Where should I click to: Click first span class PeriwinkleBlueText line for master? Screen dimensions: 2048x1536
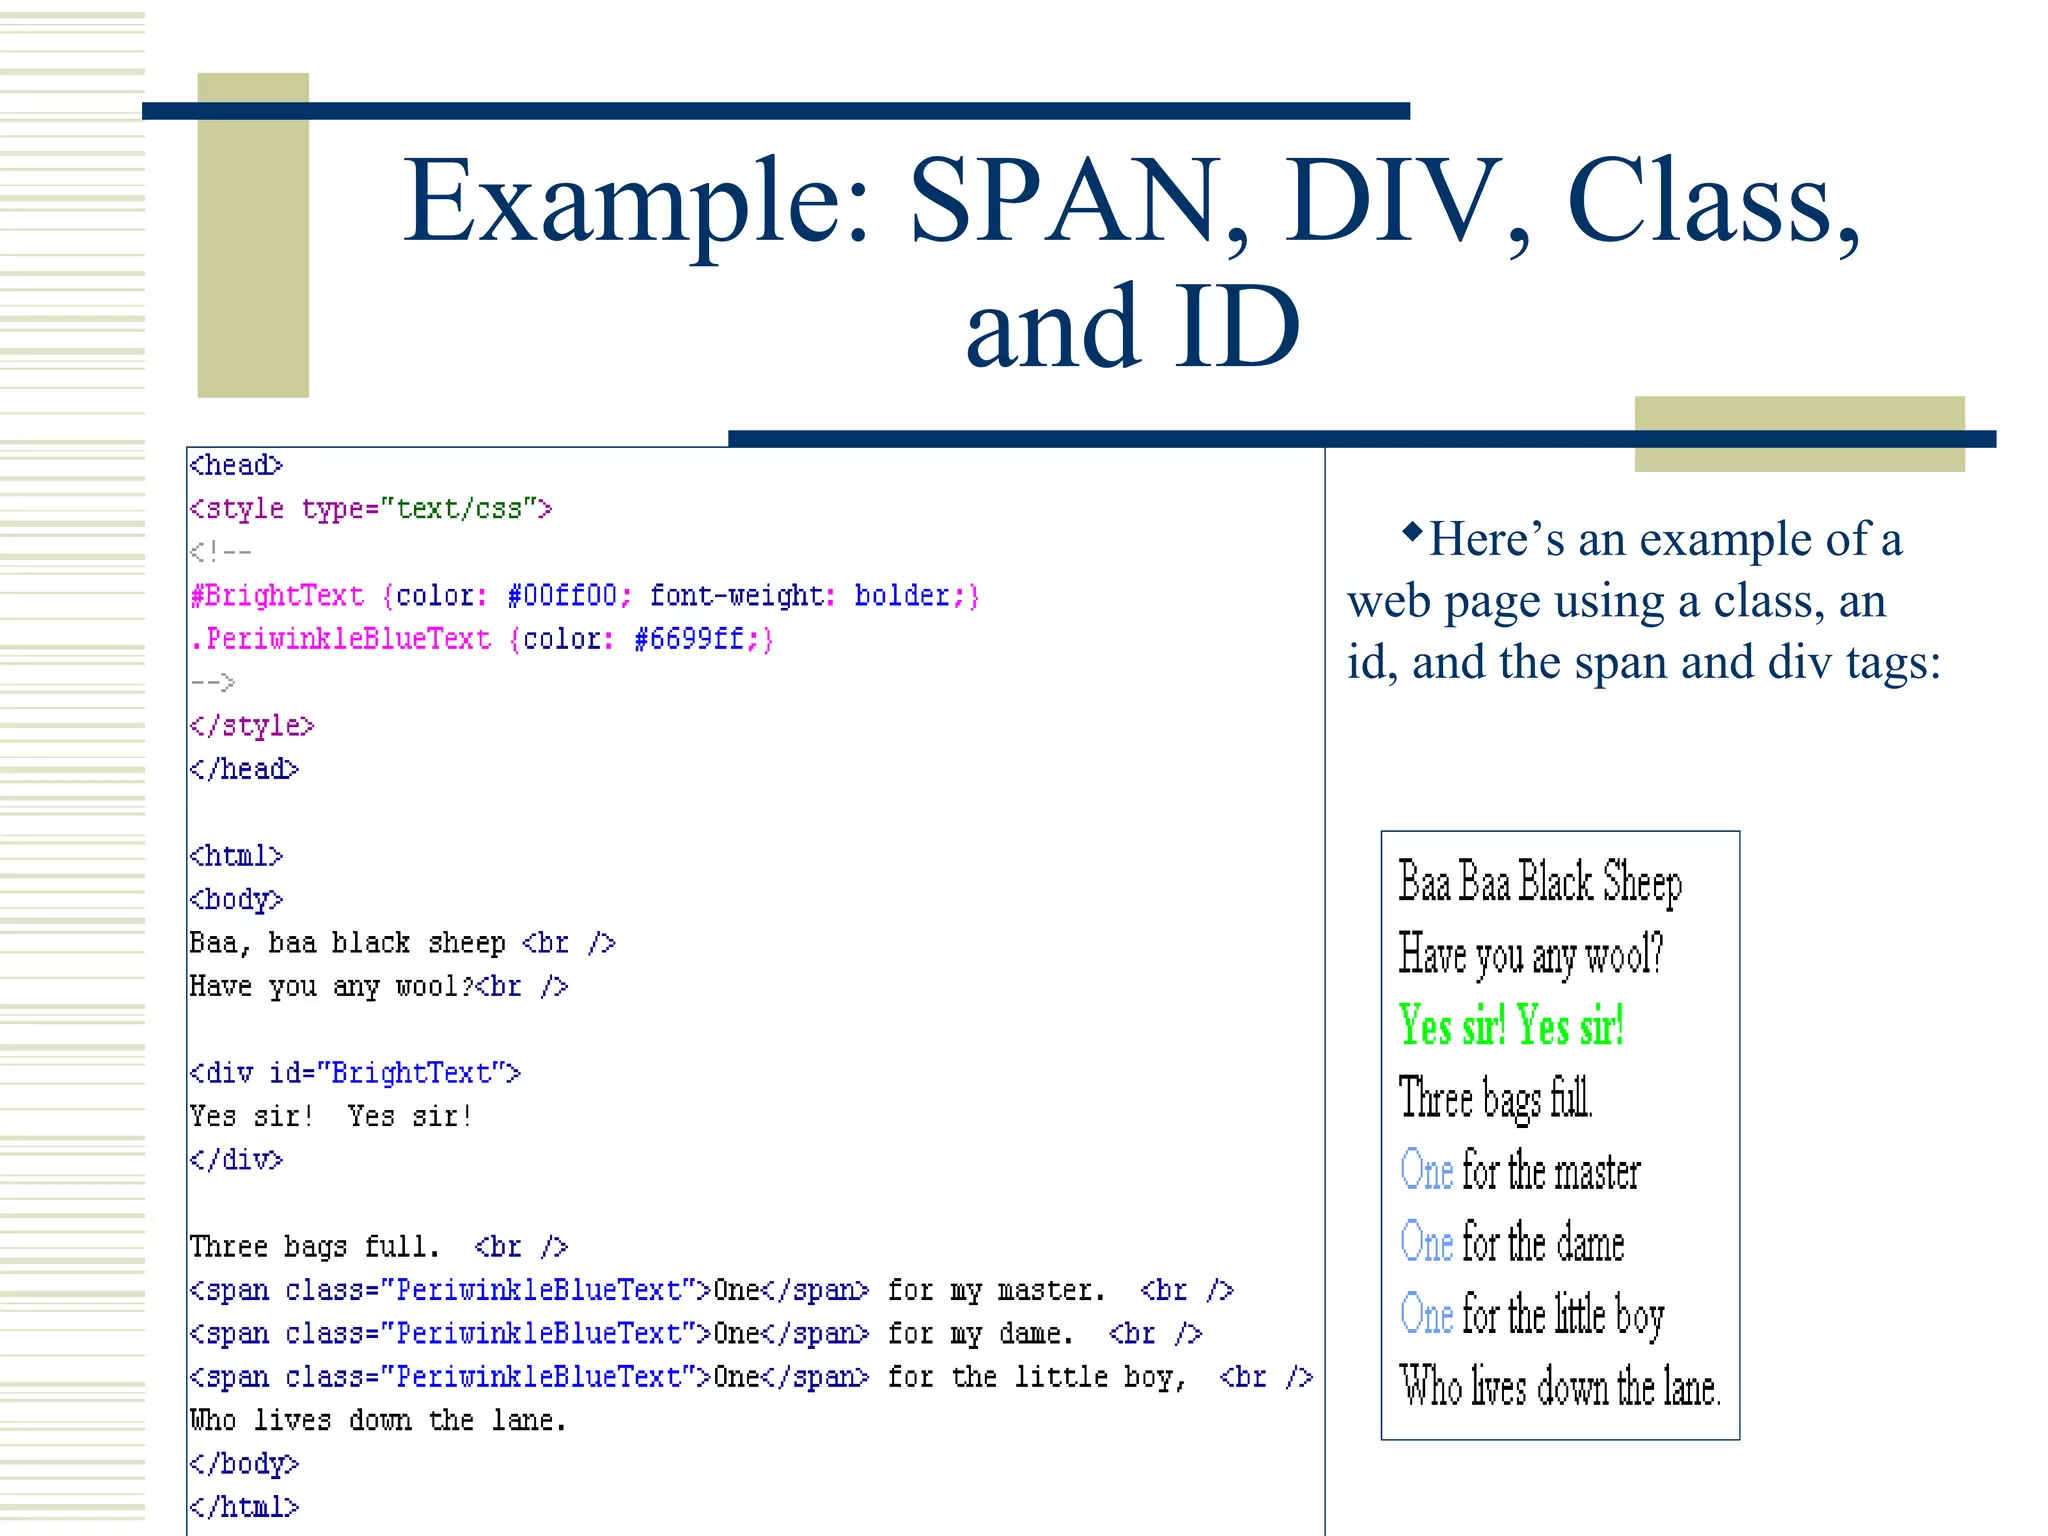[710, 1290]
